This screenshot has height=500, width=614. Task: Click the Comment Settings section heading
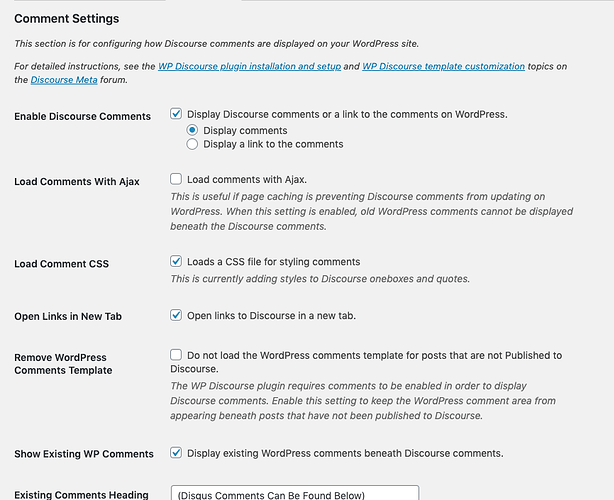[67, 18]
